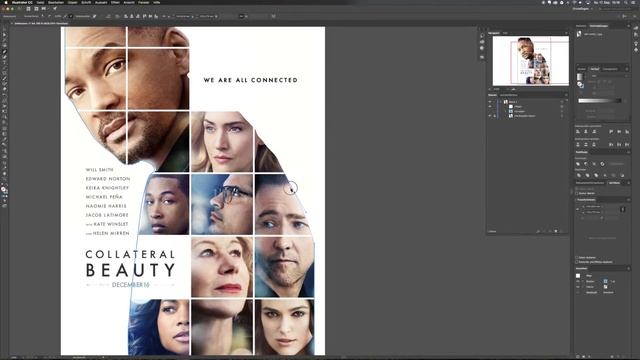Click horizontal align left icon in Align panel
Image resolution: width=640 pixels, height=360 pixels.
[x=578, y=131]
